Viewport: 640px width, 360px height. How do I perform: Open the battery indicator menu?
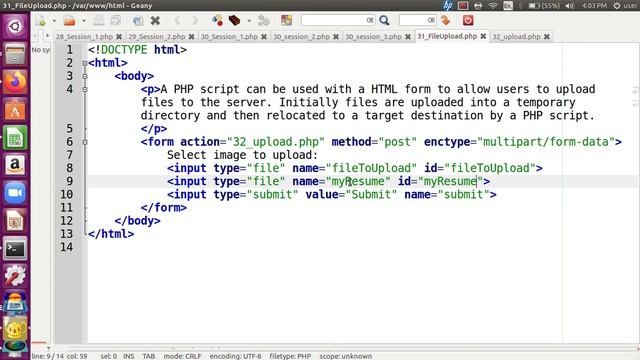coord(544,6)
